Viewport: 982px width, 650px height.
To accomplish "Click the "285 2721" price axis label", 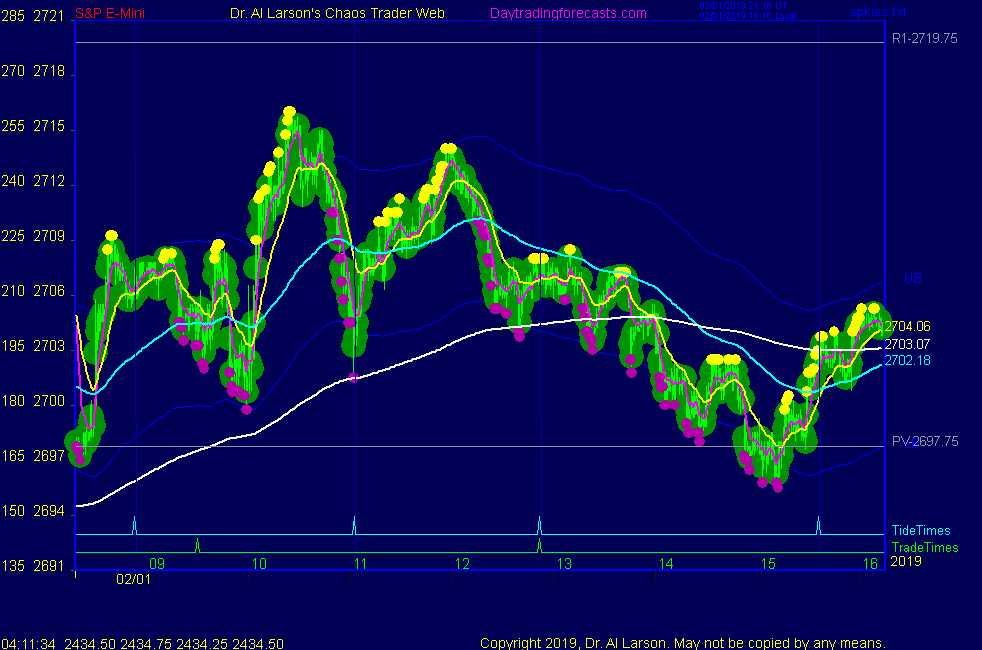I will pos(33,16).
